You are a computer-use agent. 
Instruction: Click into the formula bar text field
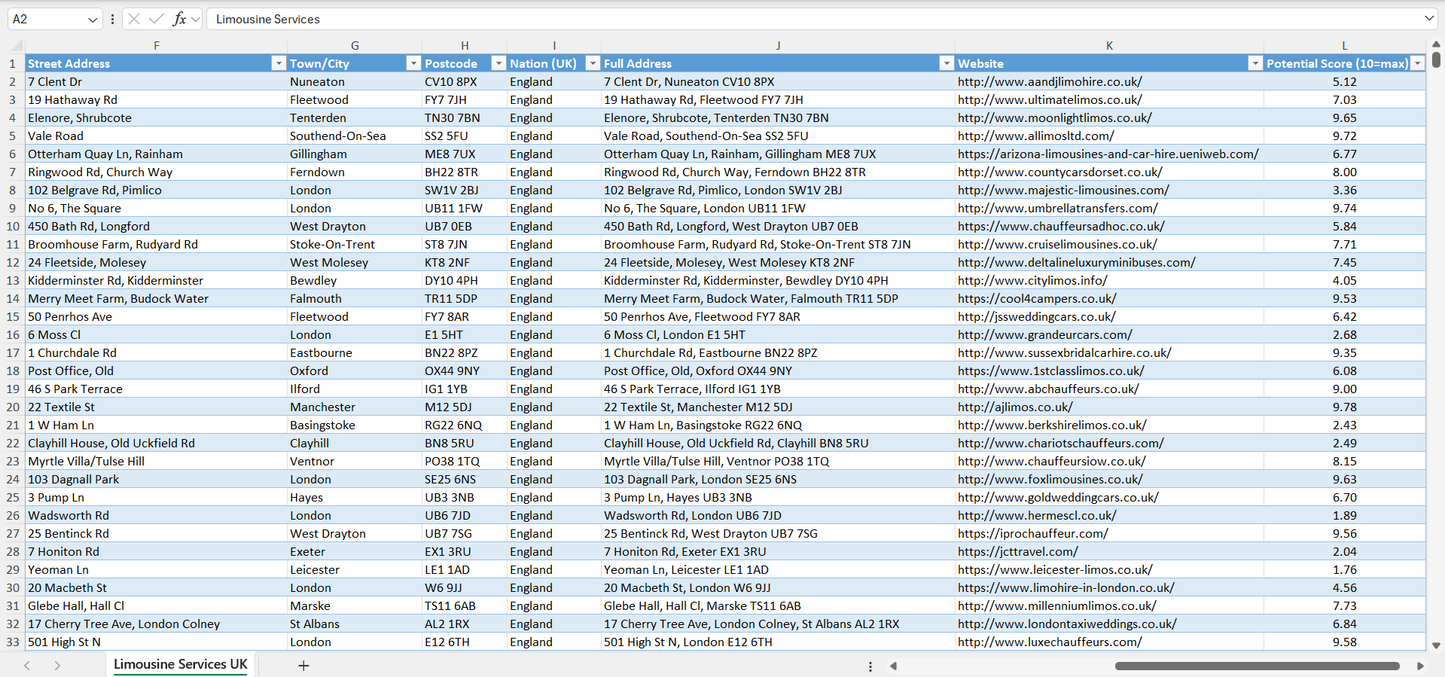[x=800, y=19]
